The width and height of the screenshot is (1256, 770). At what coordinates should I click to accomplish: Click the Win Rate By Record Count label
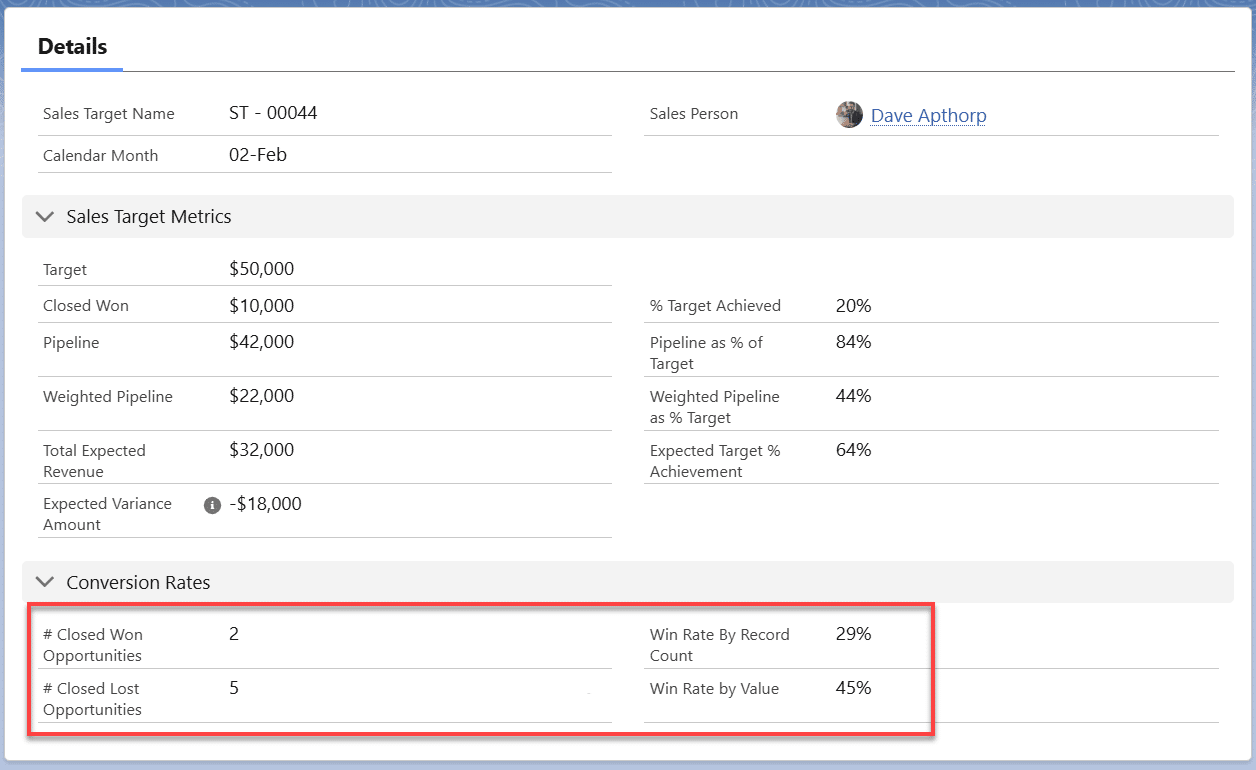719,645
